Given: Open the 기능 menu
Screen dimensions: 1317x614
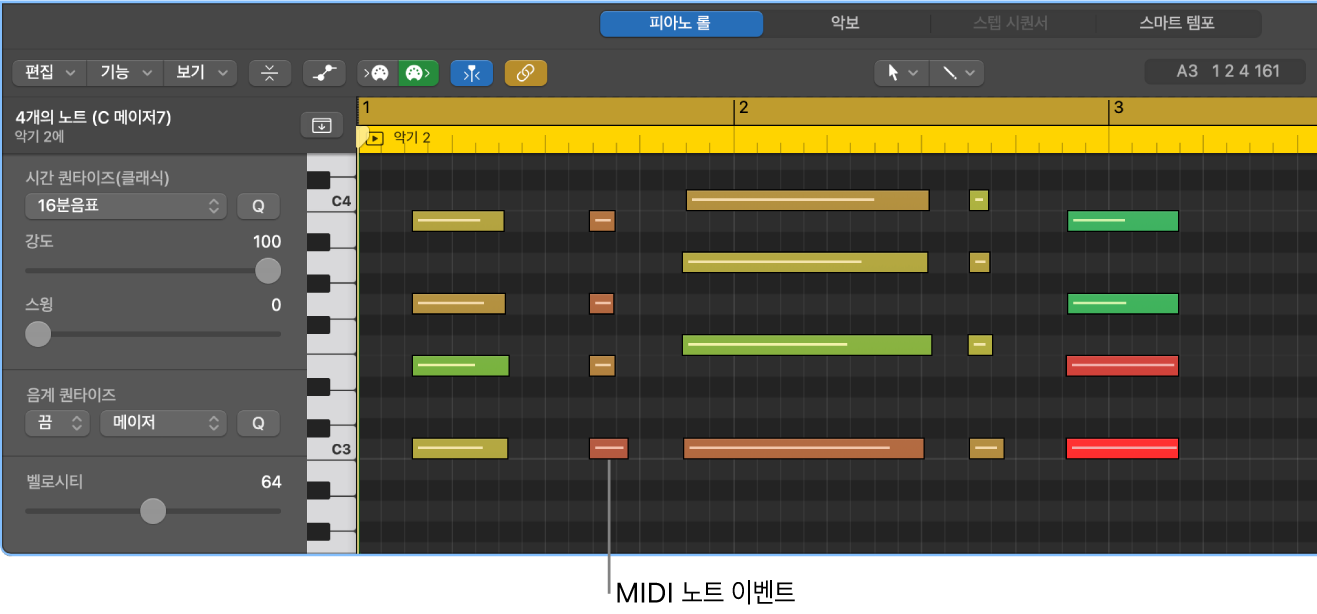Looking at the screenshot, I should pyautogui.click(x=123, y=72).
